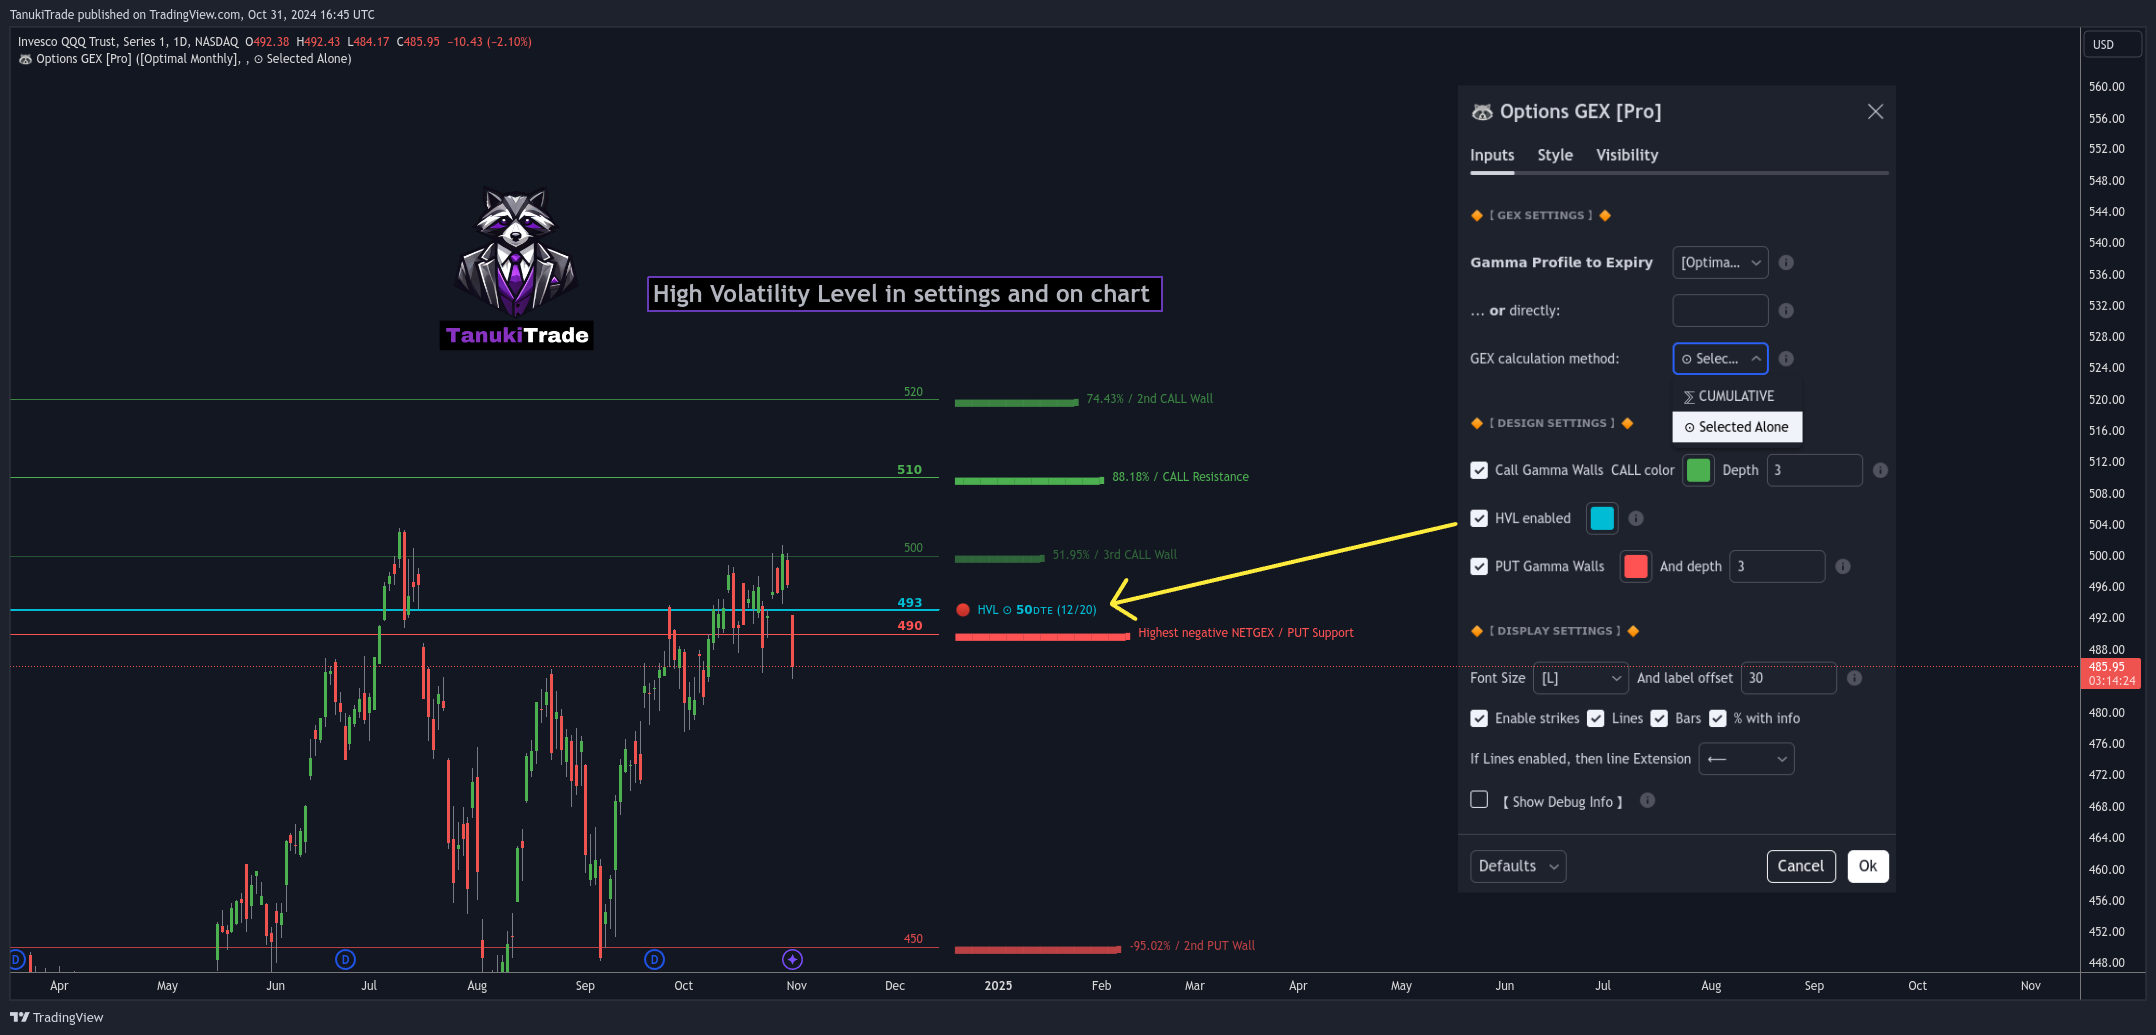Open the Font Size dropdown
This screenshot has height=1035, width=2156.
(1581, 678)
